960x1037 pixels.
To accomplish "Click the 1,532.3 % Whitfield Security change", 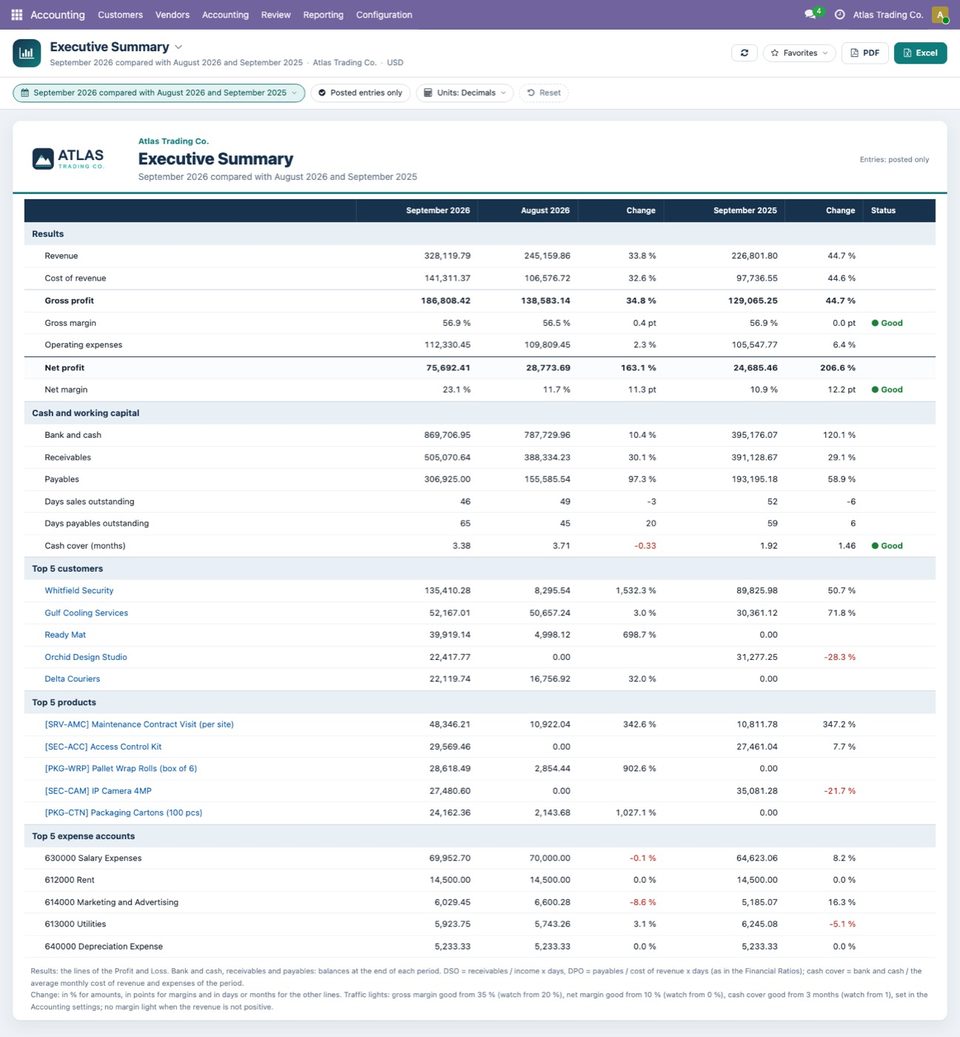I will 635,591.
